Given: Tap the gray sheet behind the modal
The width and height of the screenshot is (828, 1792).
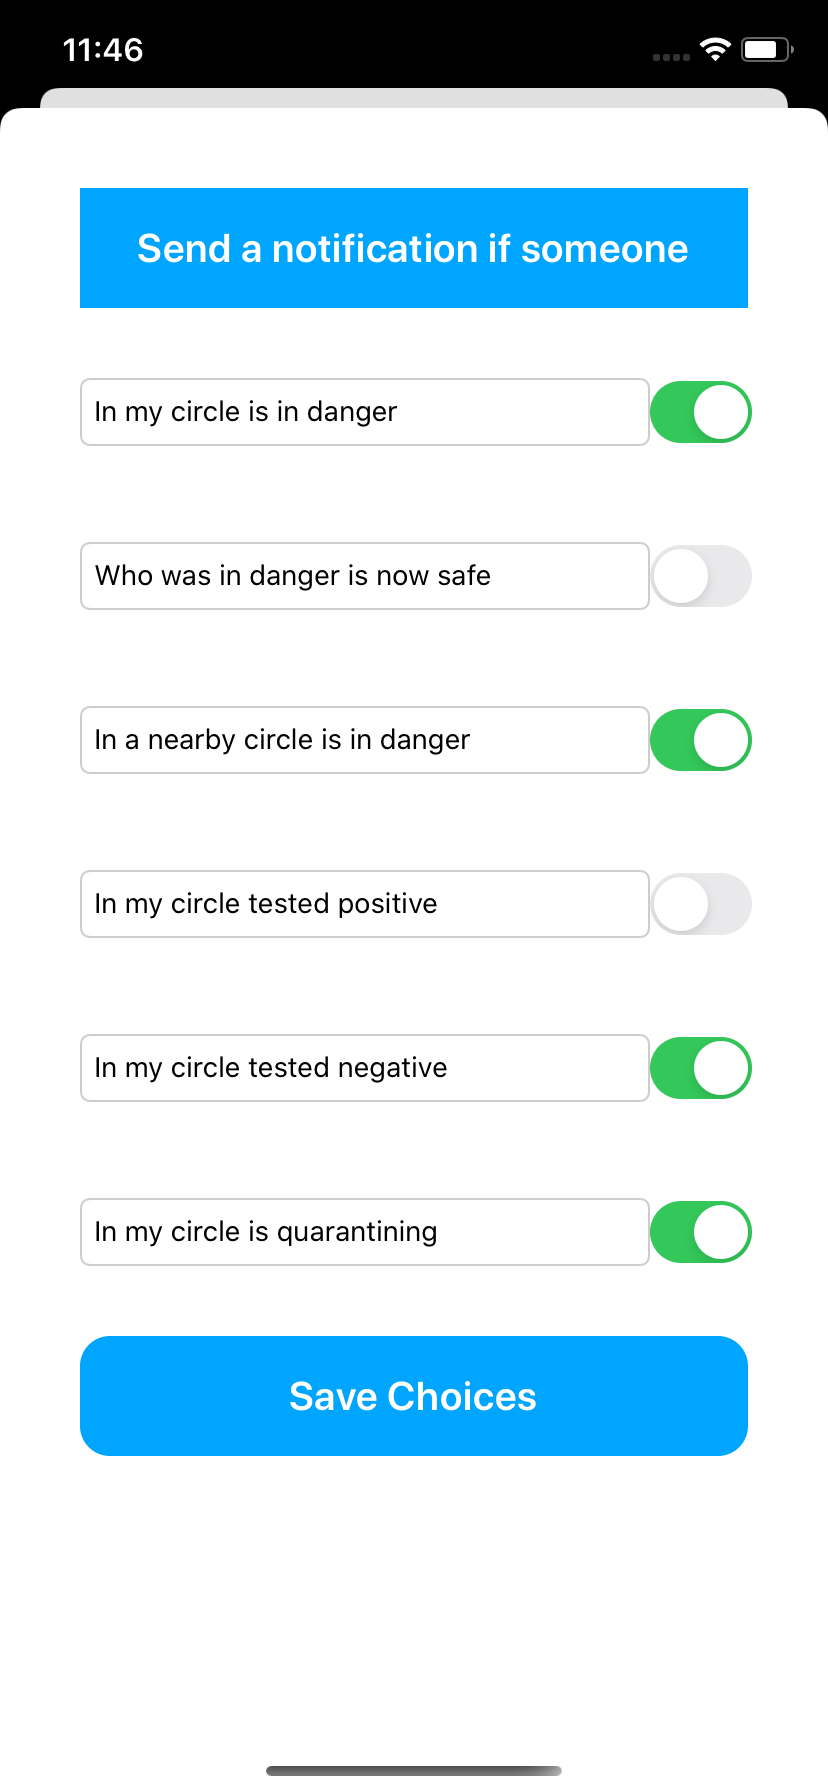Looking at the screenshot, I should [414, 98].
